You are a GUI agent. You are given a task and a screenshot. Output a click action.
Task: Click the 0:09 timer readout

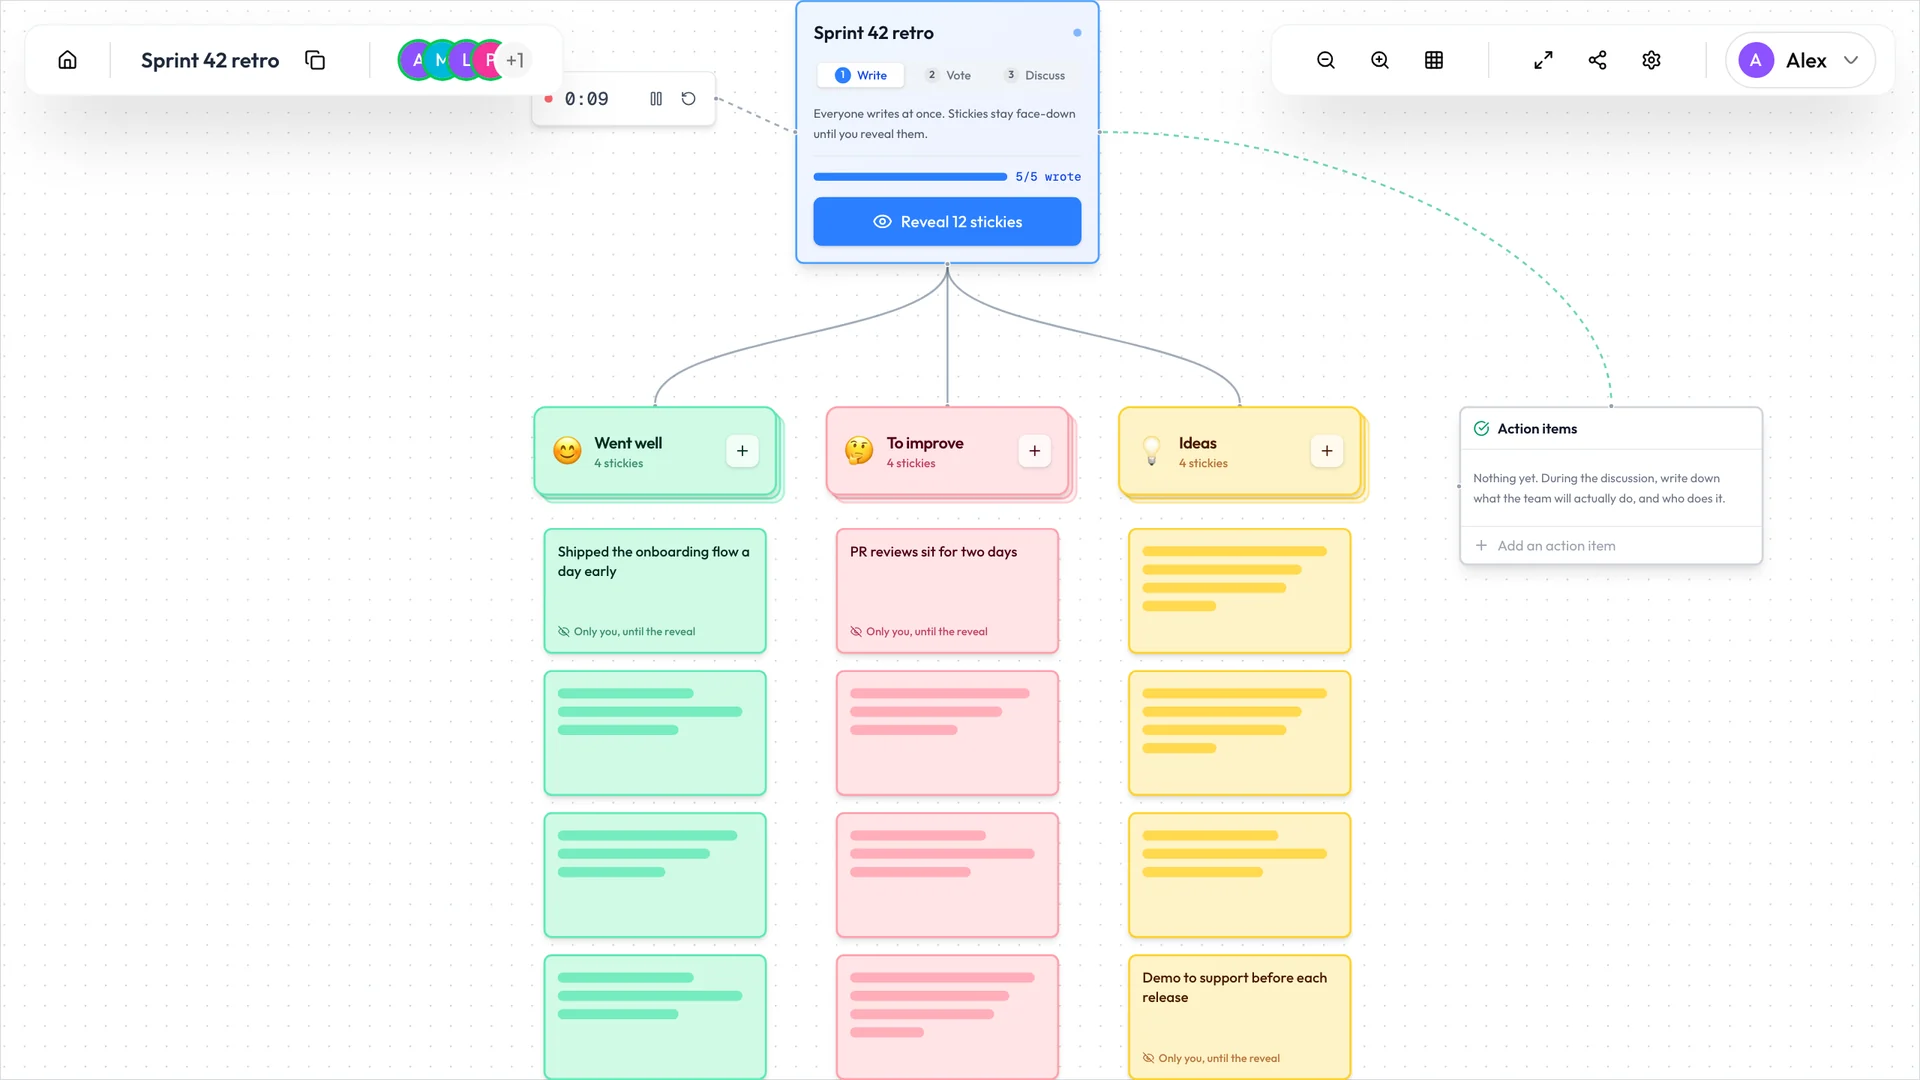tap(586, 99)
